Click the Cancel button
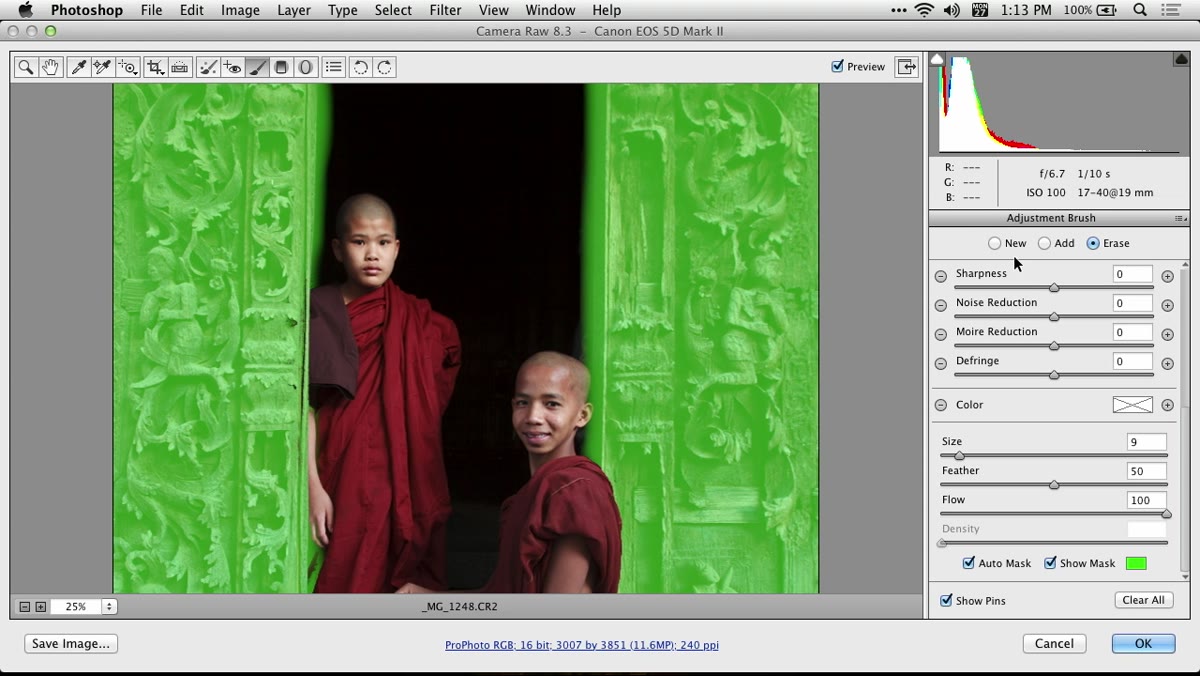This screenshot has width=1200, height=676. click(x=1054, y=644)
